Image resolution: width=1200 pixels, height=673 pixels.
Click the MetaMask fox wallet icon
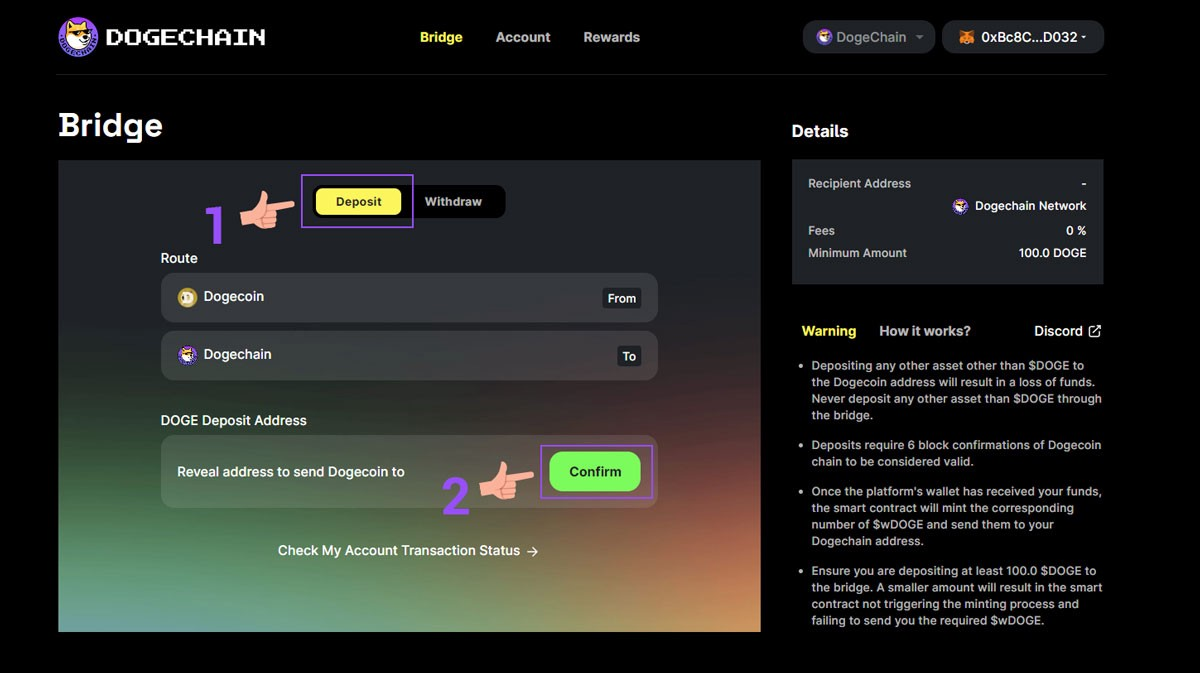966,37
